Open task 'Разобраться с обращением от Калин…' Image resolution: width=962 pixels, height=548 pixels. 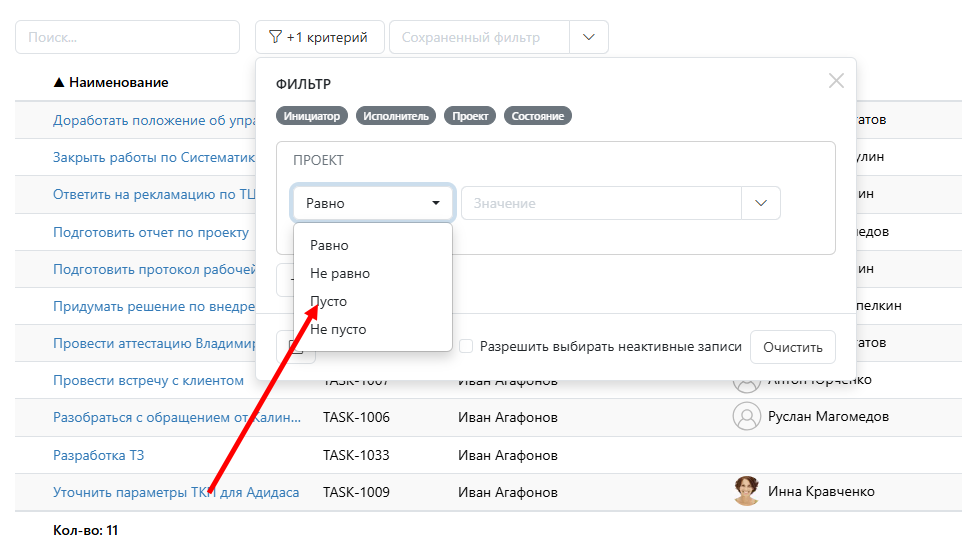tap(177, 417)
